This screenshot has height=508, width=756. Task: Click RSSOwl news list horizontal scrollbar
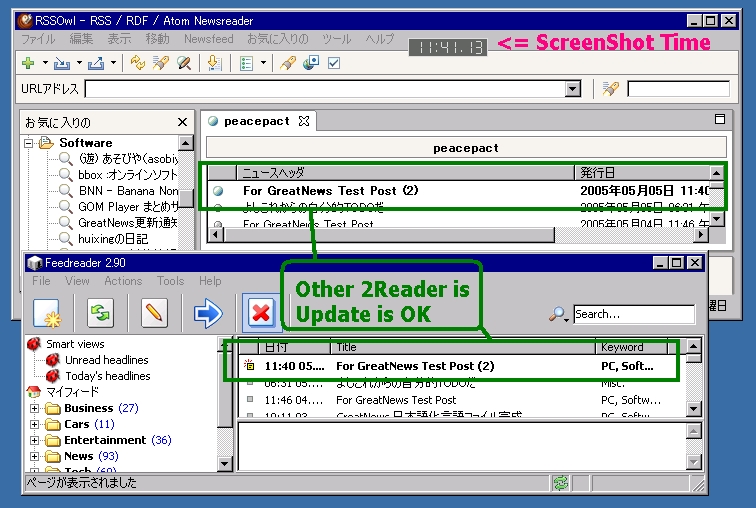(x=389, y=235)
